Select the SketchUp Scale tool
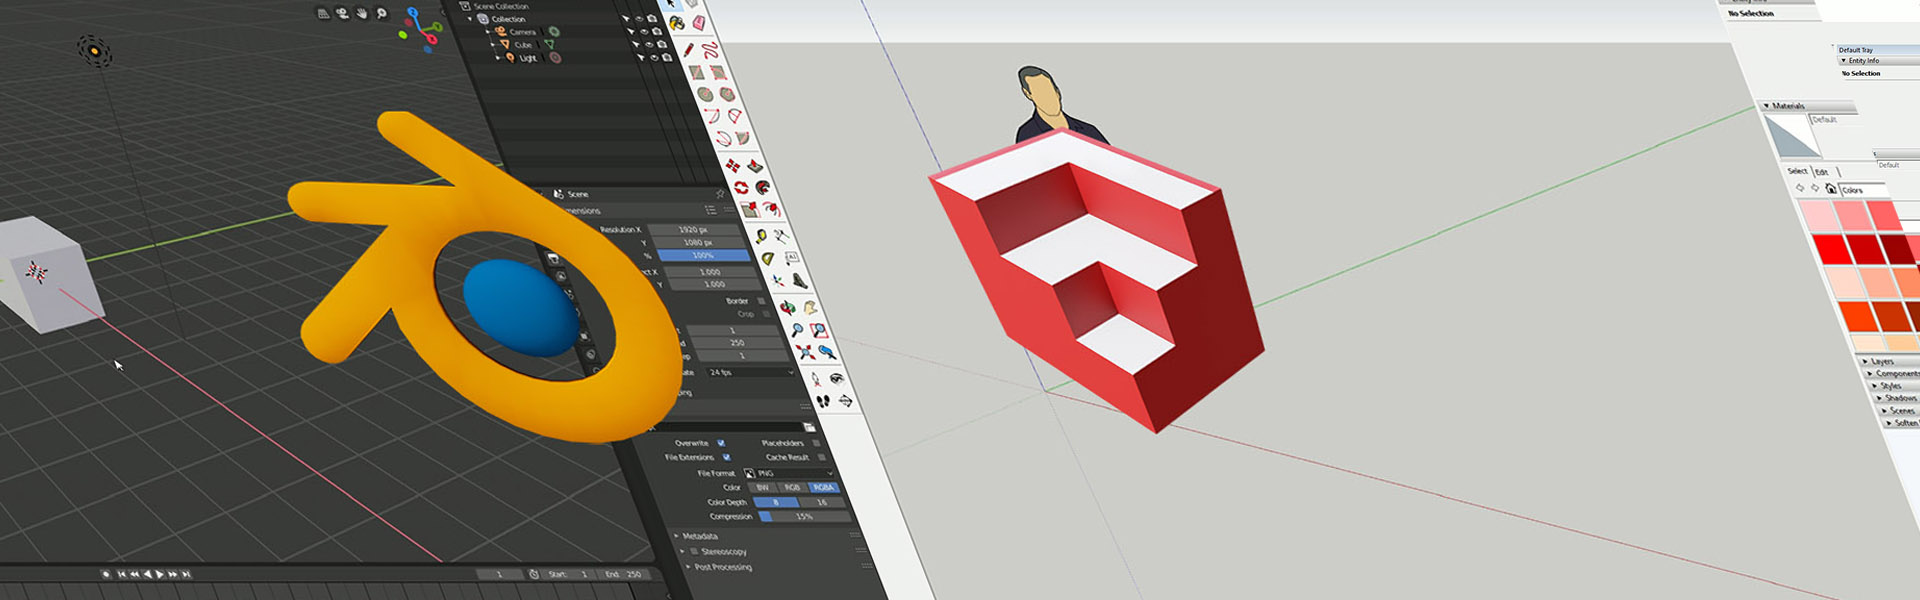 pyautogui.click(x=750, y=209)
